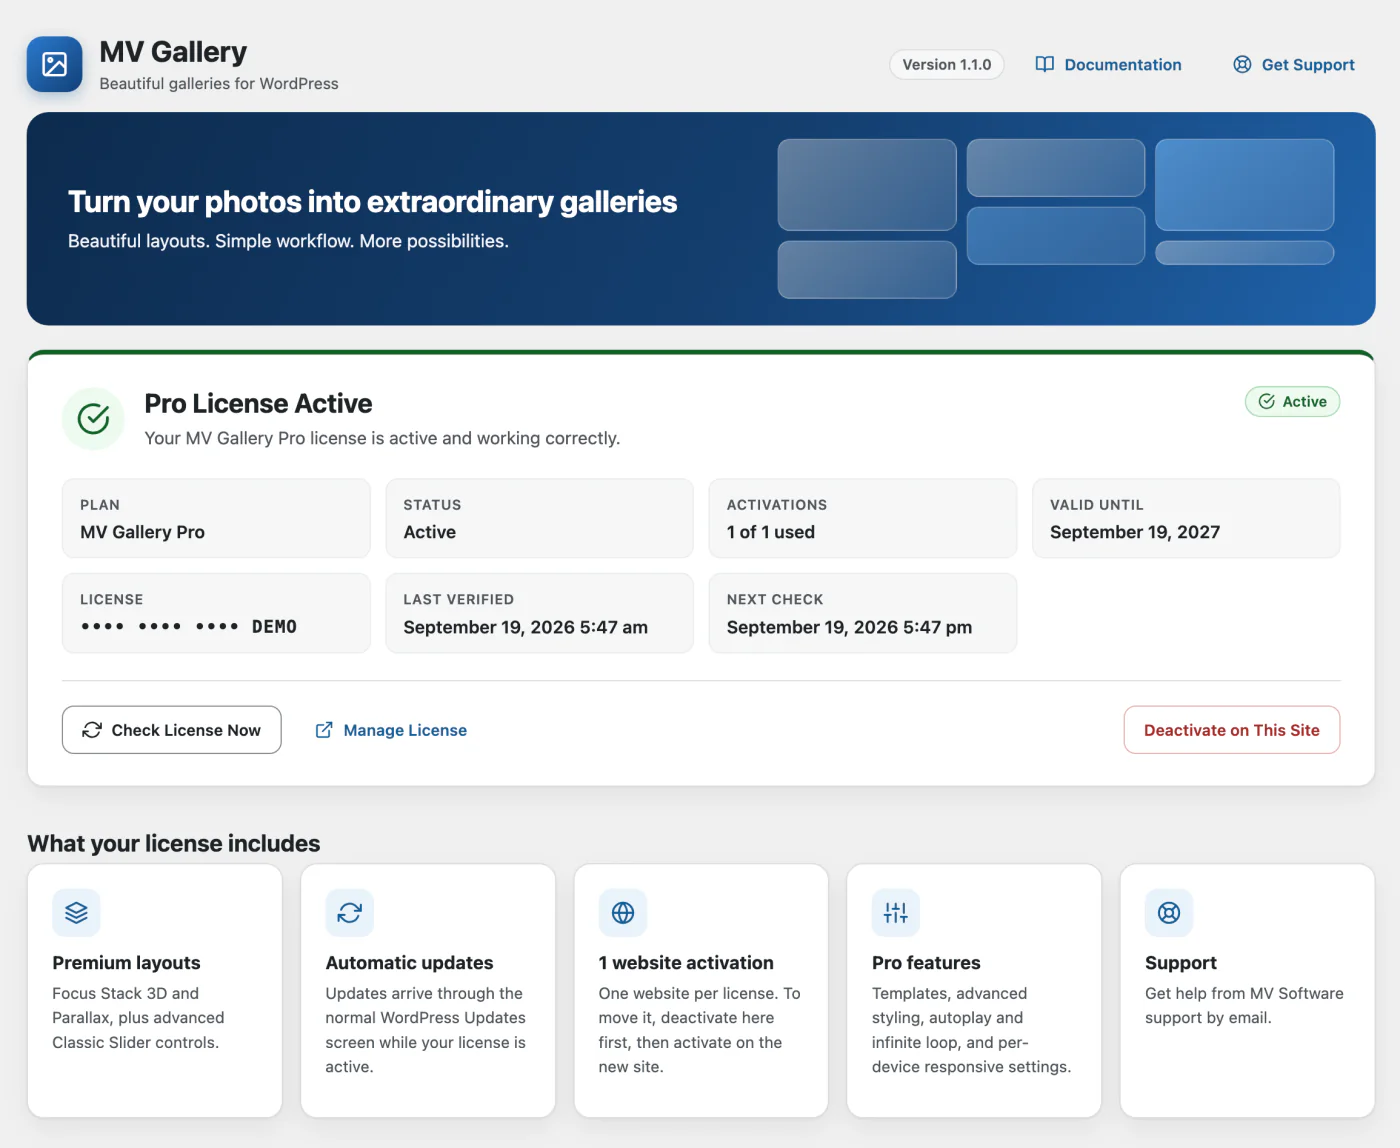Image resolution: width=1400 pixels, height=1148 pixels.
Task: Click the '1 website activation' card title
Action: [x=686, y=963]
